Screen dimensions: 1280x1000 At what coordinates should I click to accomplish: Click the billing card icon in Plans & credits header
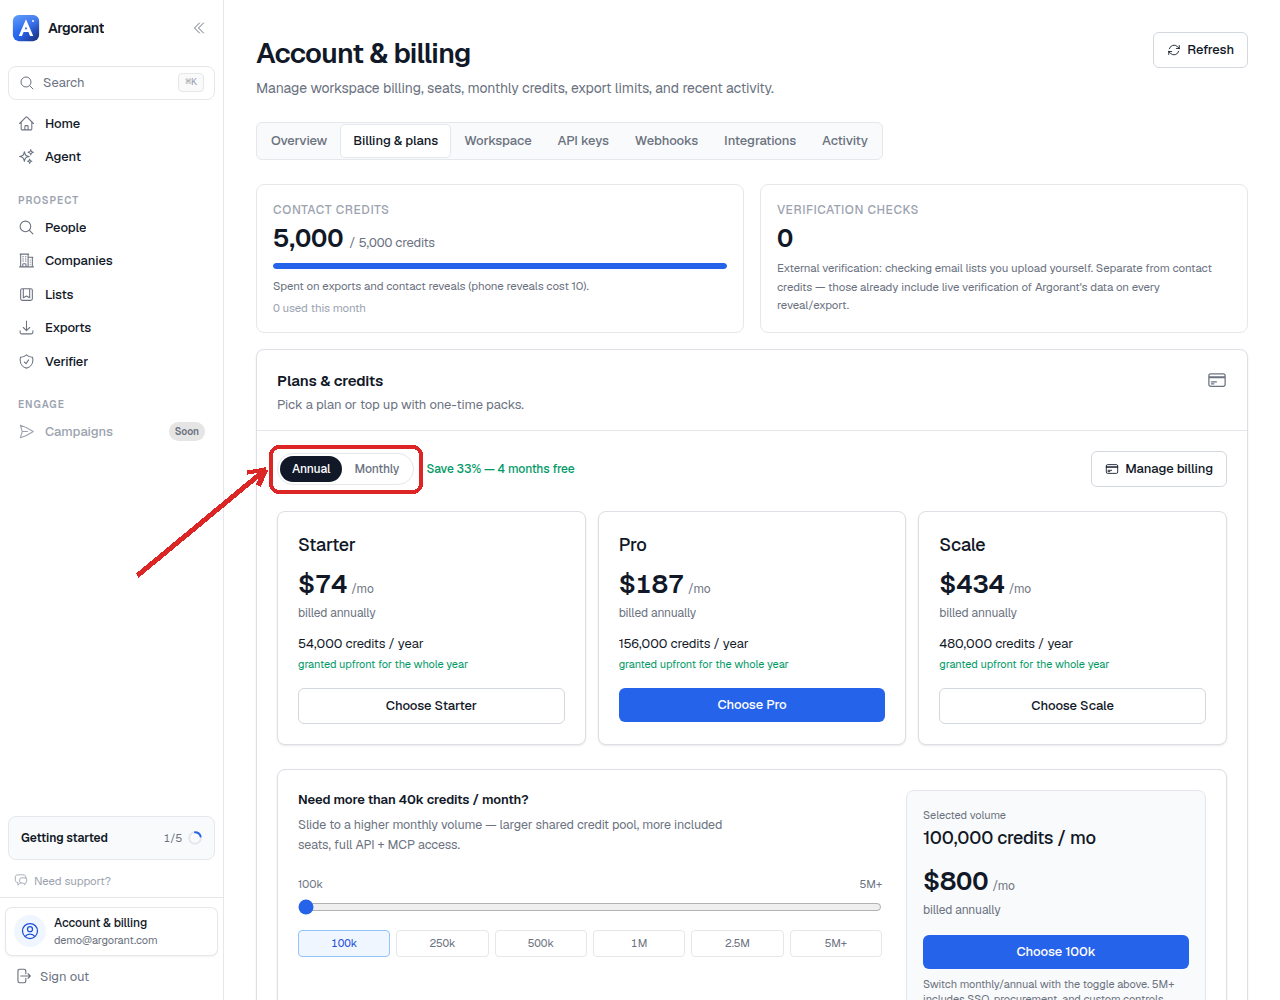1217,380
